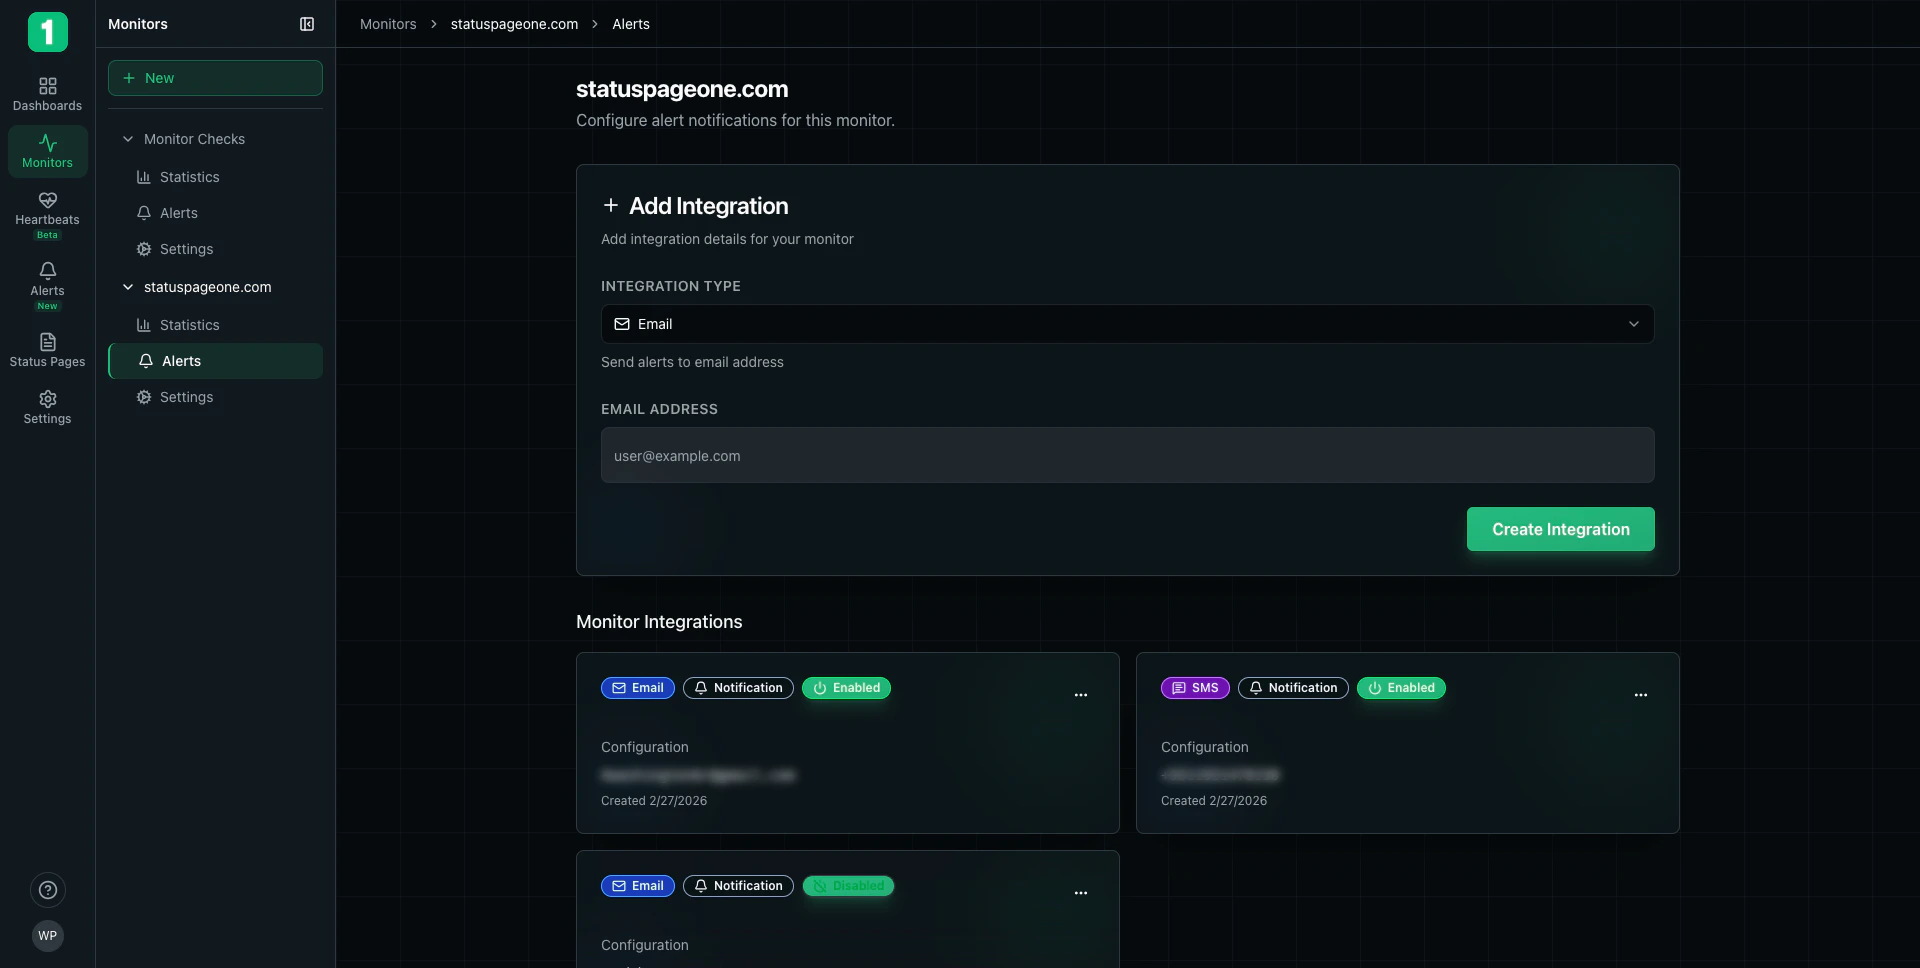The image size is (1920, 968).
Task: Click Notification badge on SMS card
Action: [x=1293, y=688]
